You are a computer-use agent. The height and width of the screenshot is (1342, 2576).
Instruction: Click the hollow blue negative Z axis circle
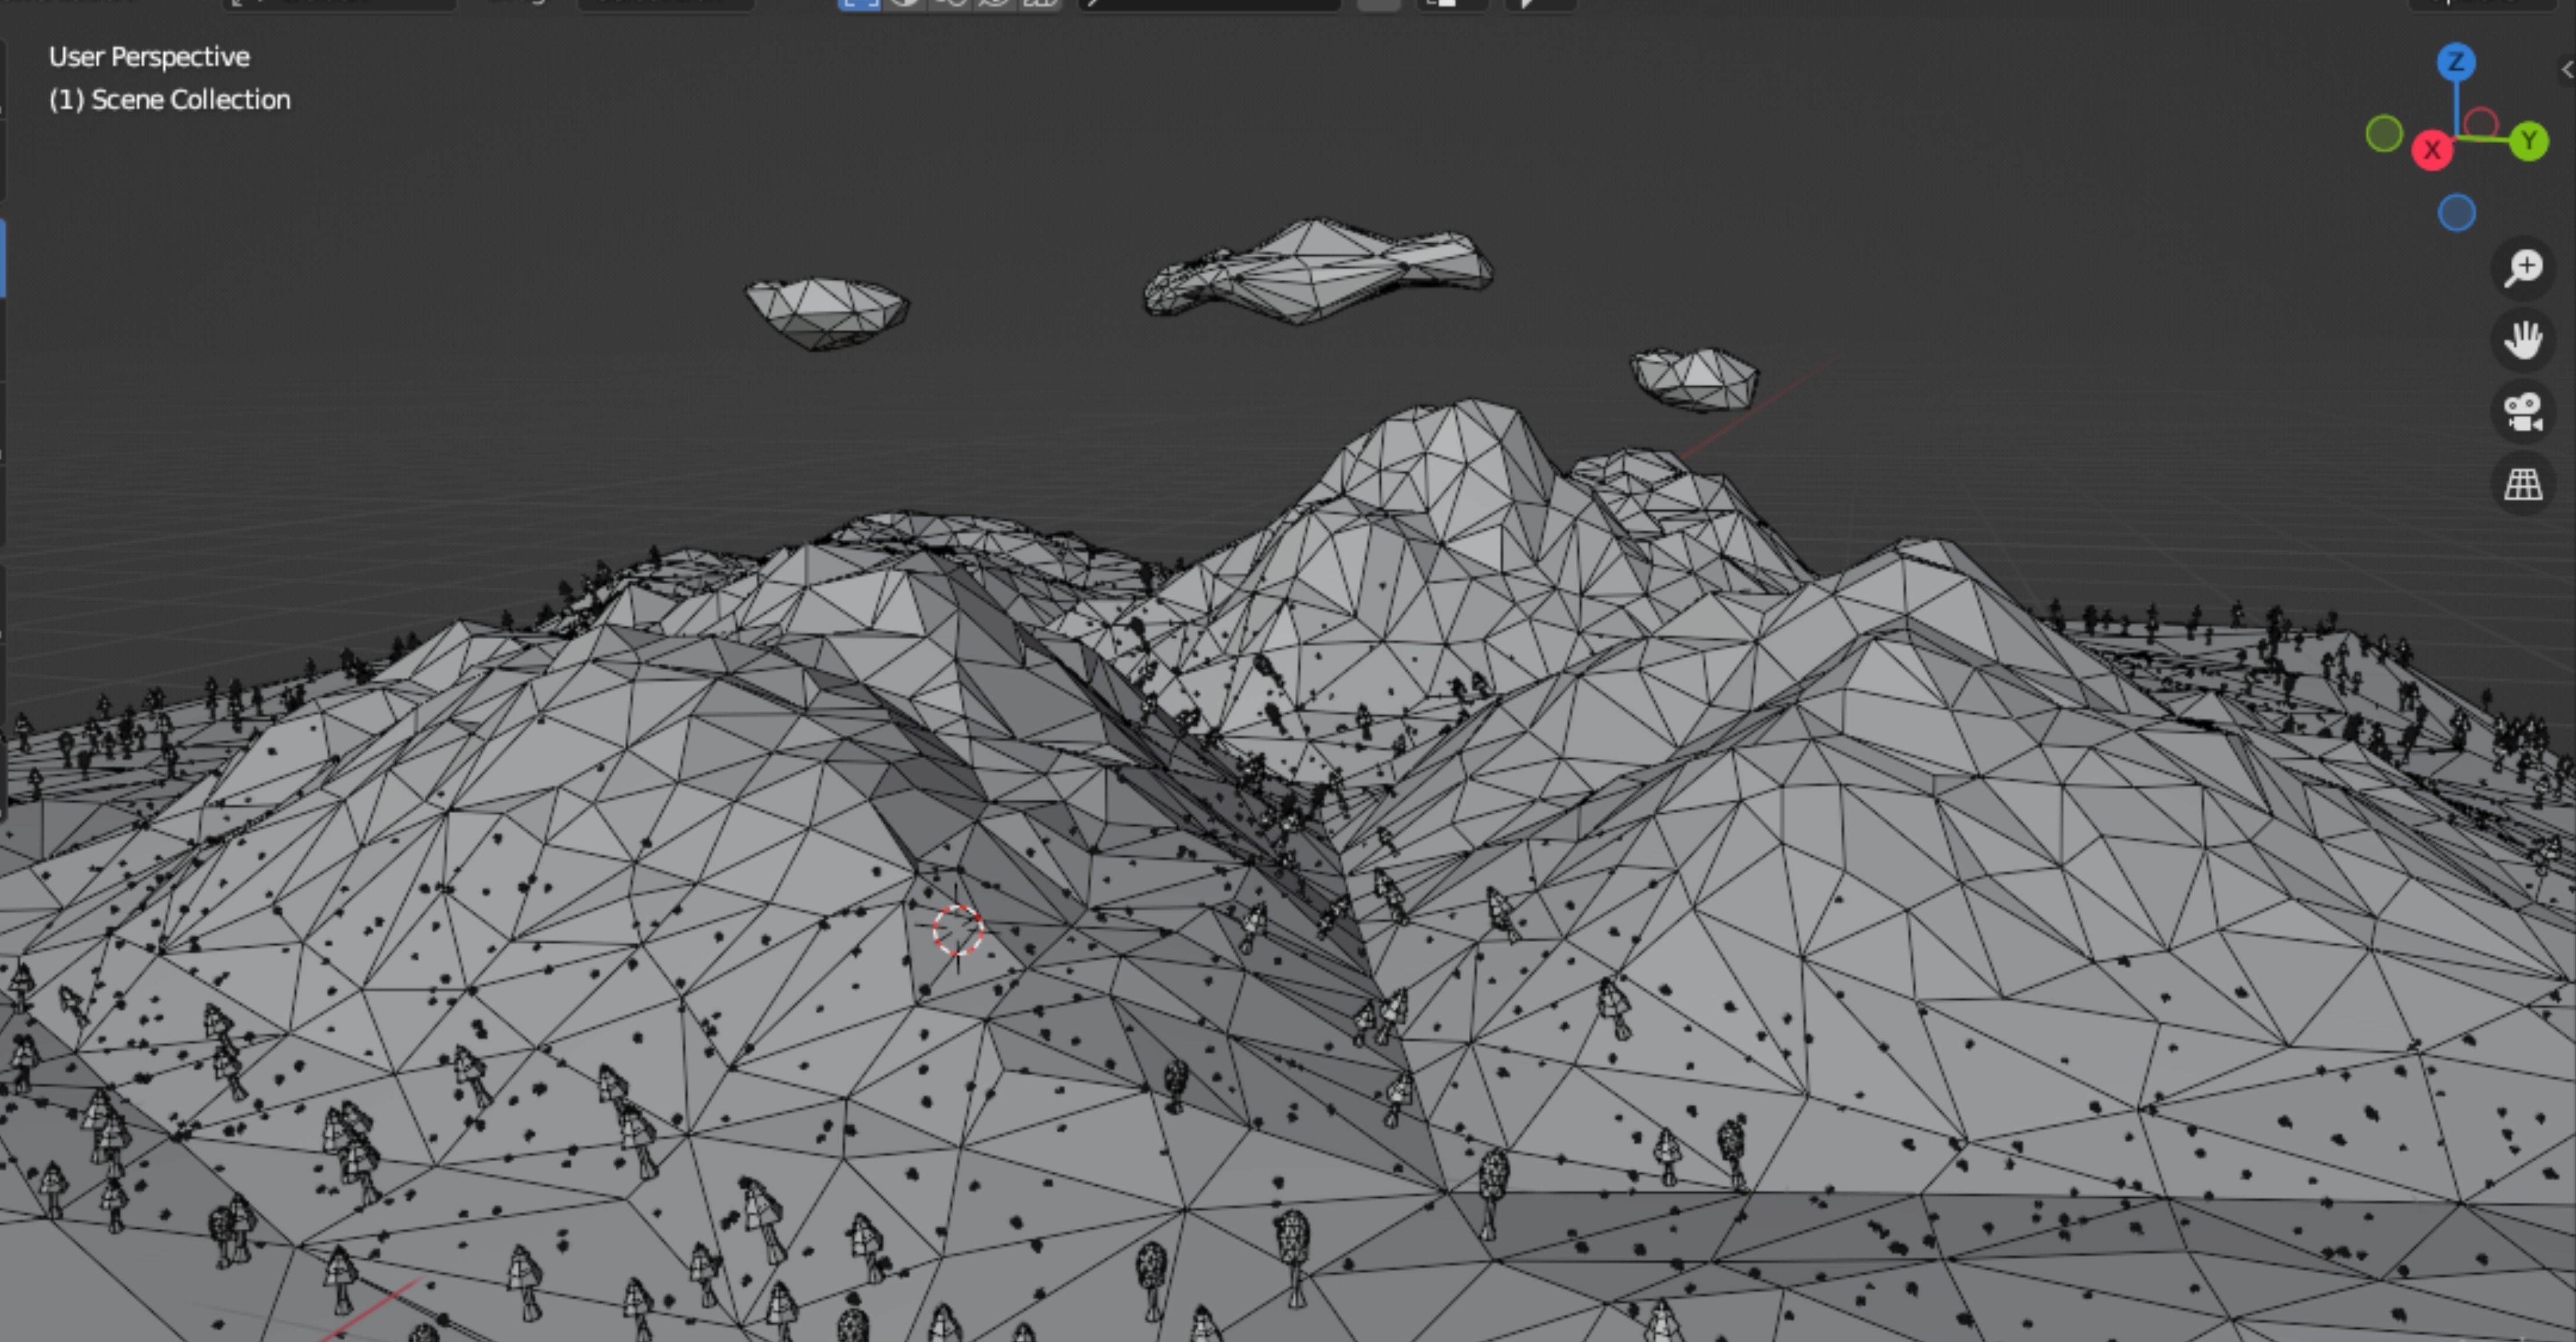pos(2457,213)
